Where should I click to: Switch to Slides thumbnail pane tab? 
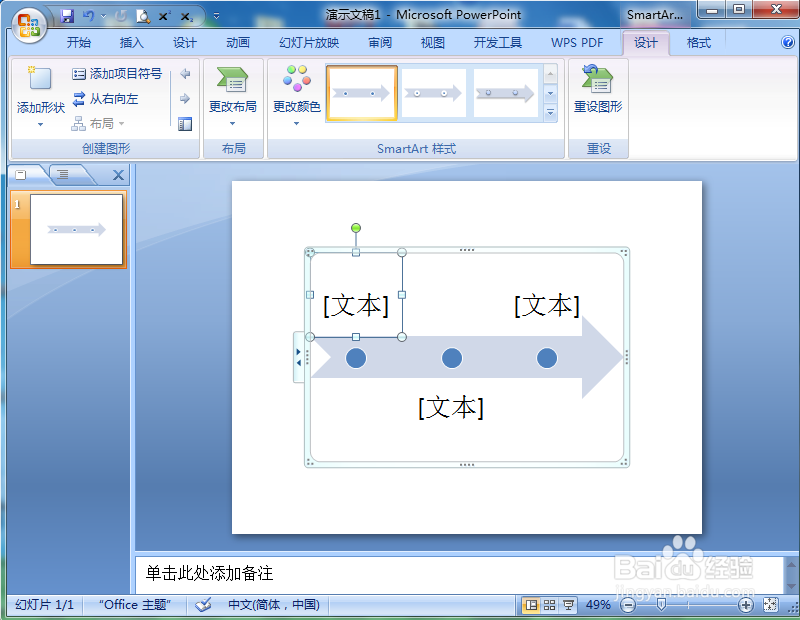pyautogui.click(x=22, y=175)
